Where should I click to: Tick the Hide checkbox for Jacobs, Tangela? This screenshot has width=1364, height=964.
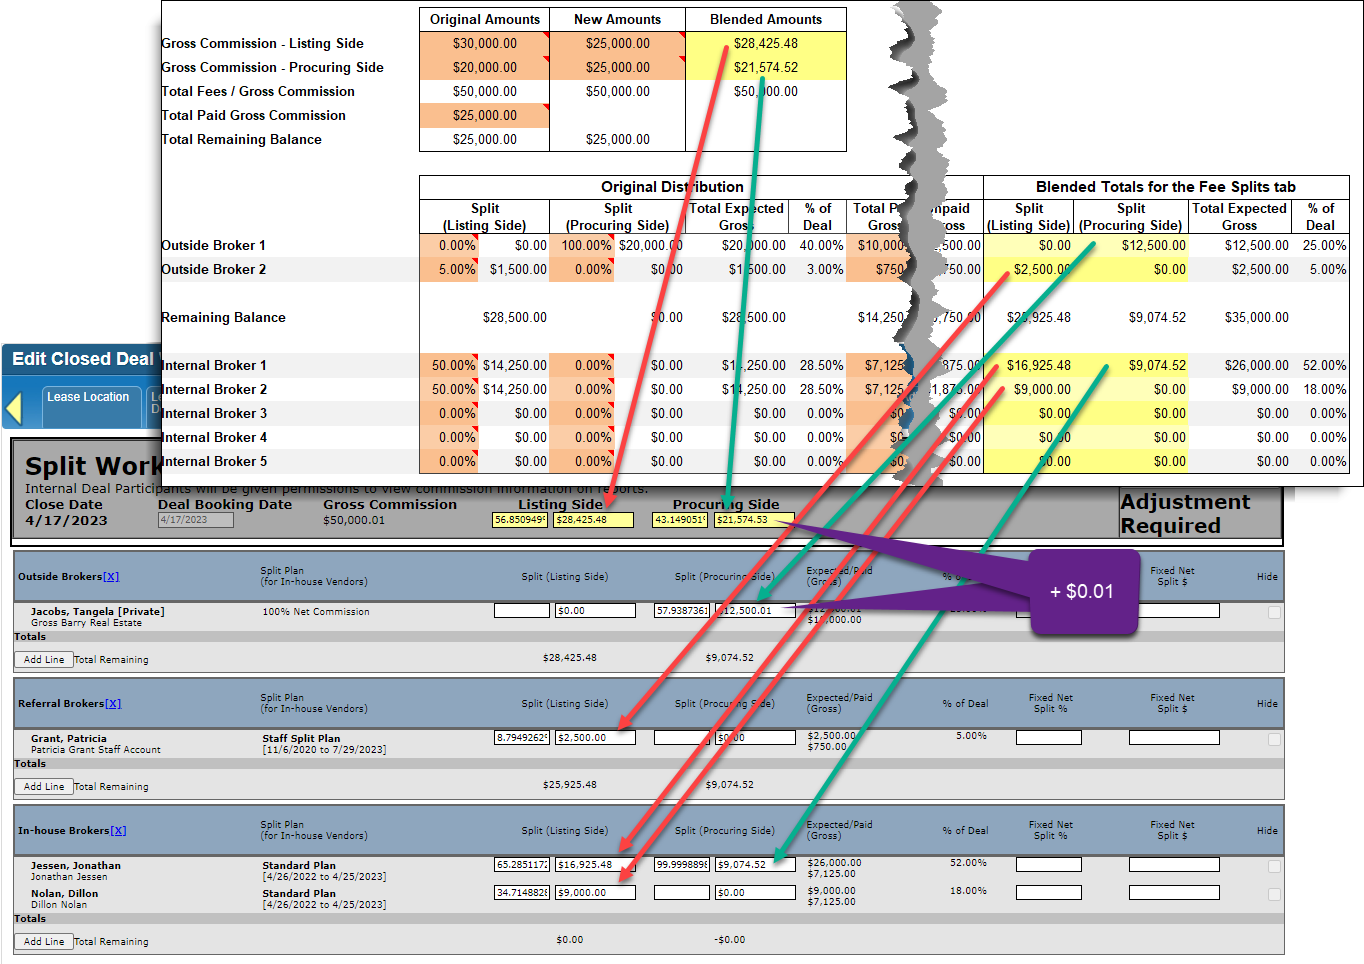click(1274, 612)
